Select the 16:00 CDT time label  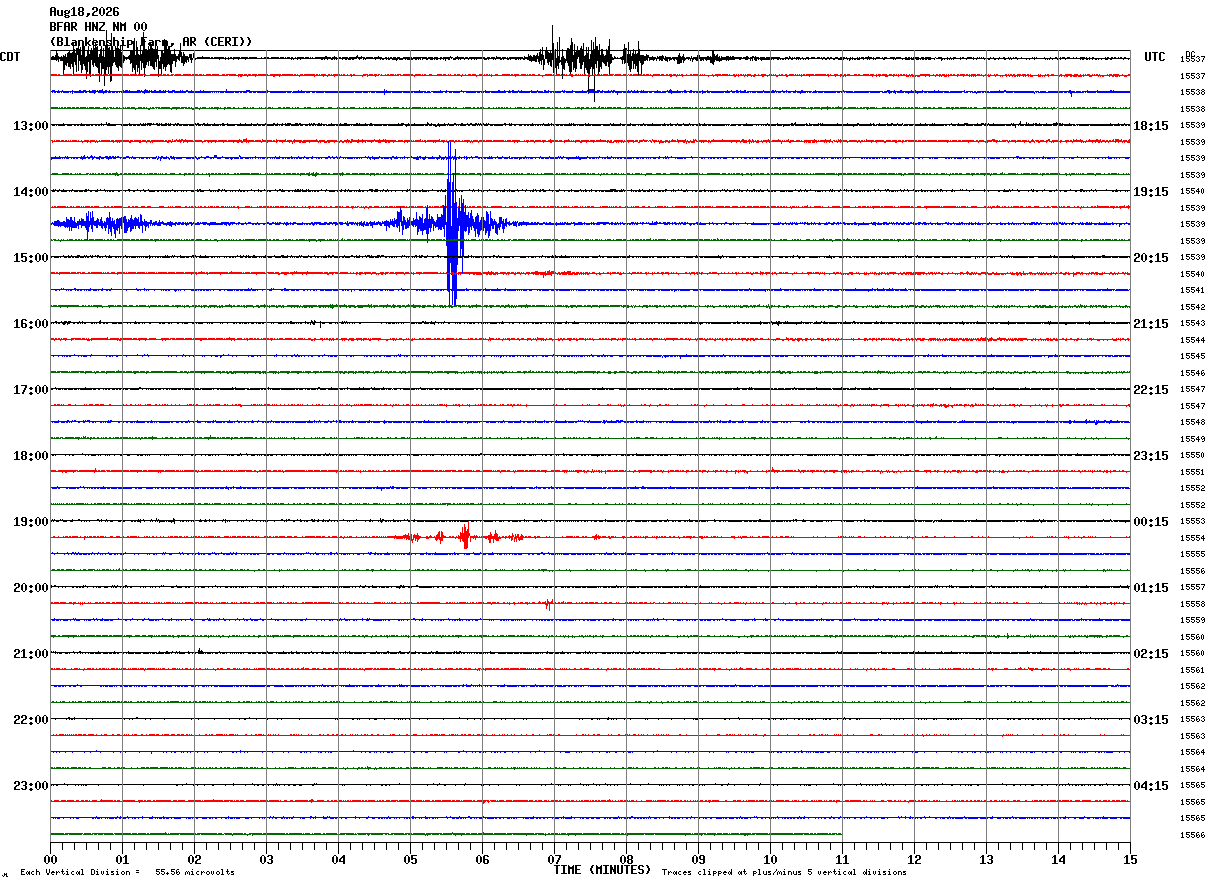point(30,324)
